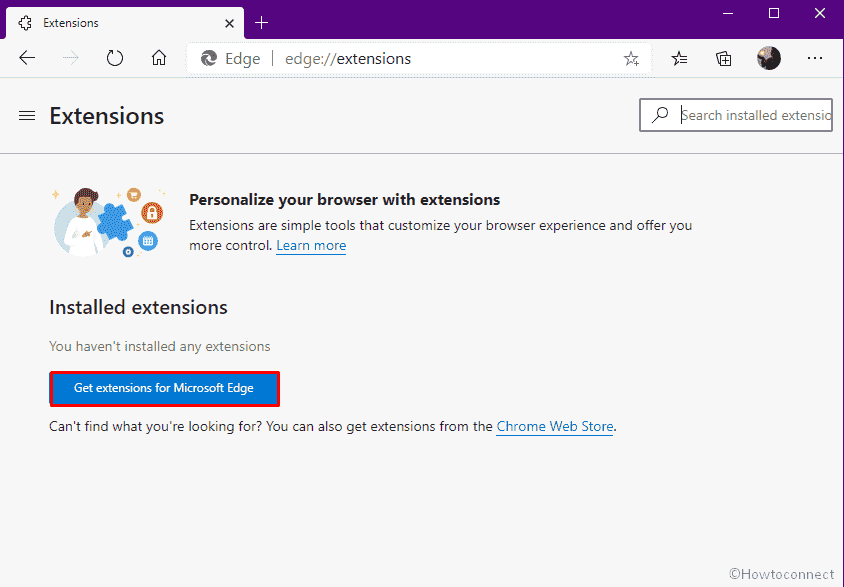The image size is (844, 587).
Task: Open the Learn more link
Action: [311, 246]
